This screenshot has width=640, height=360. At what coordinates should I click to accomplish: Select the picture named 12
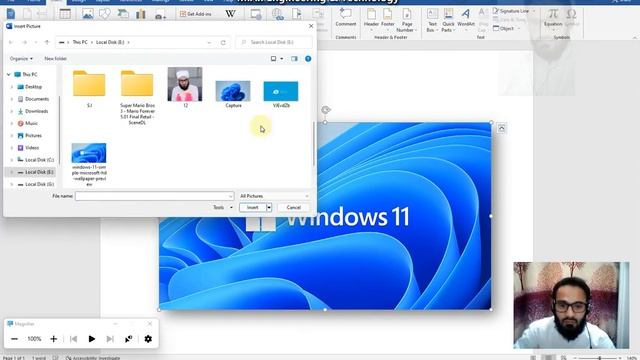click(x=185, y=87)
